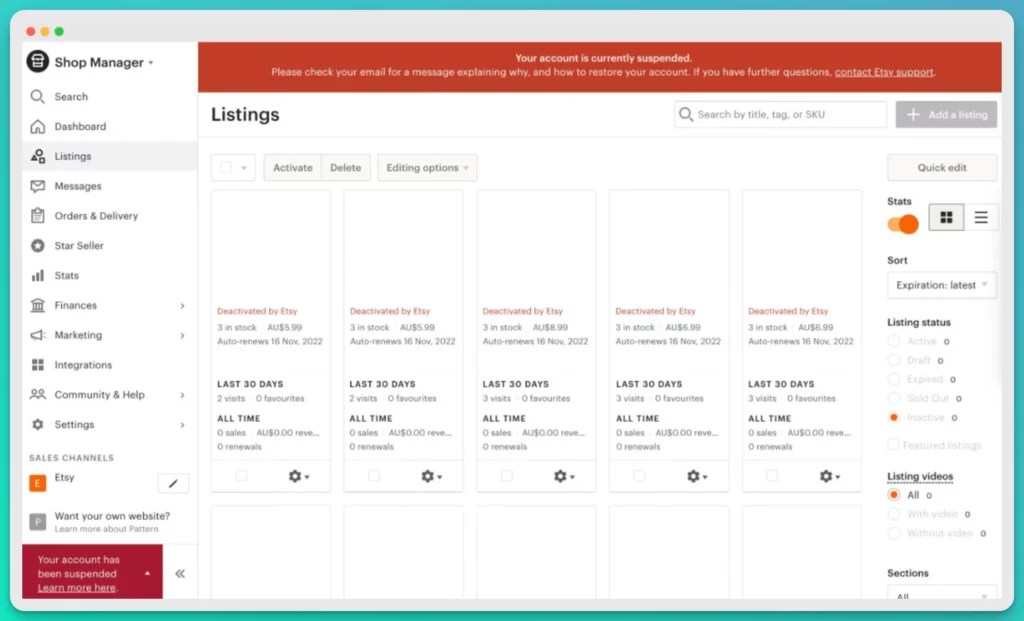Expand the Finances submenu chevron
The width and height of the screenshot is (1024, 621).
182,306
